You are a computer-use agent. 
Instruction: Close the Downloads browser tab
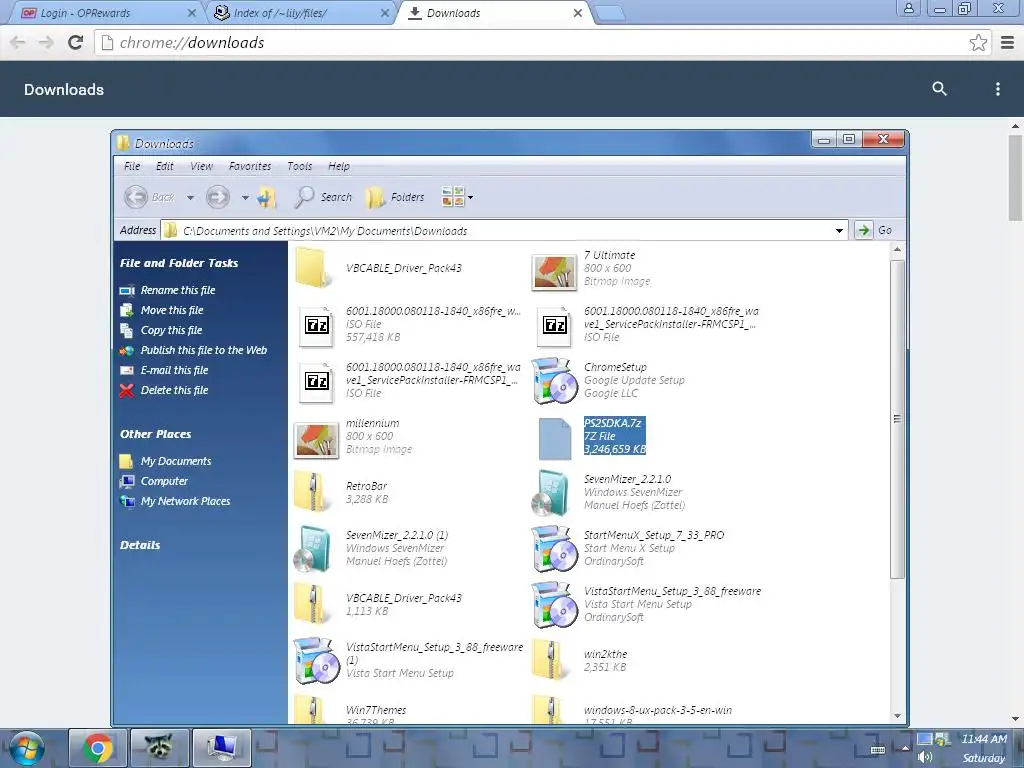577,13
